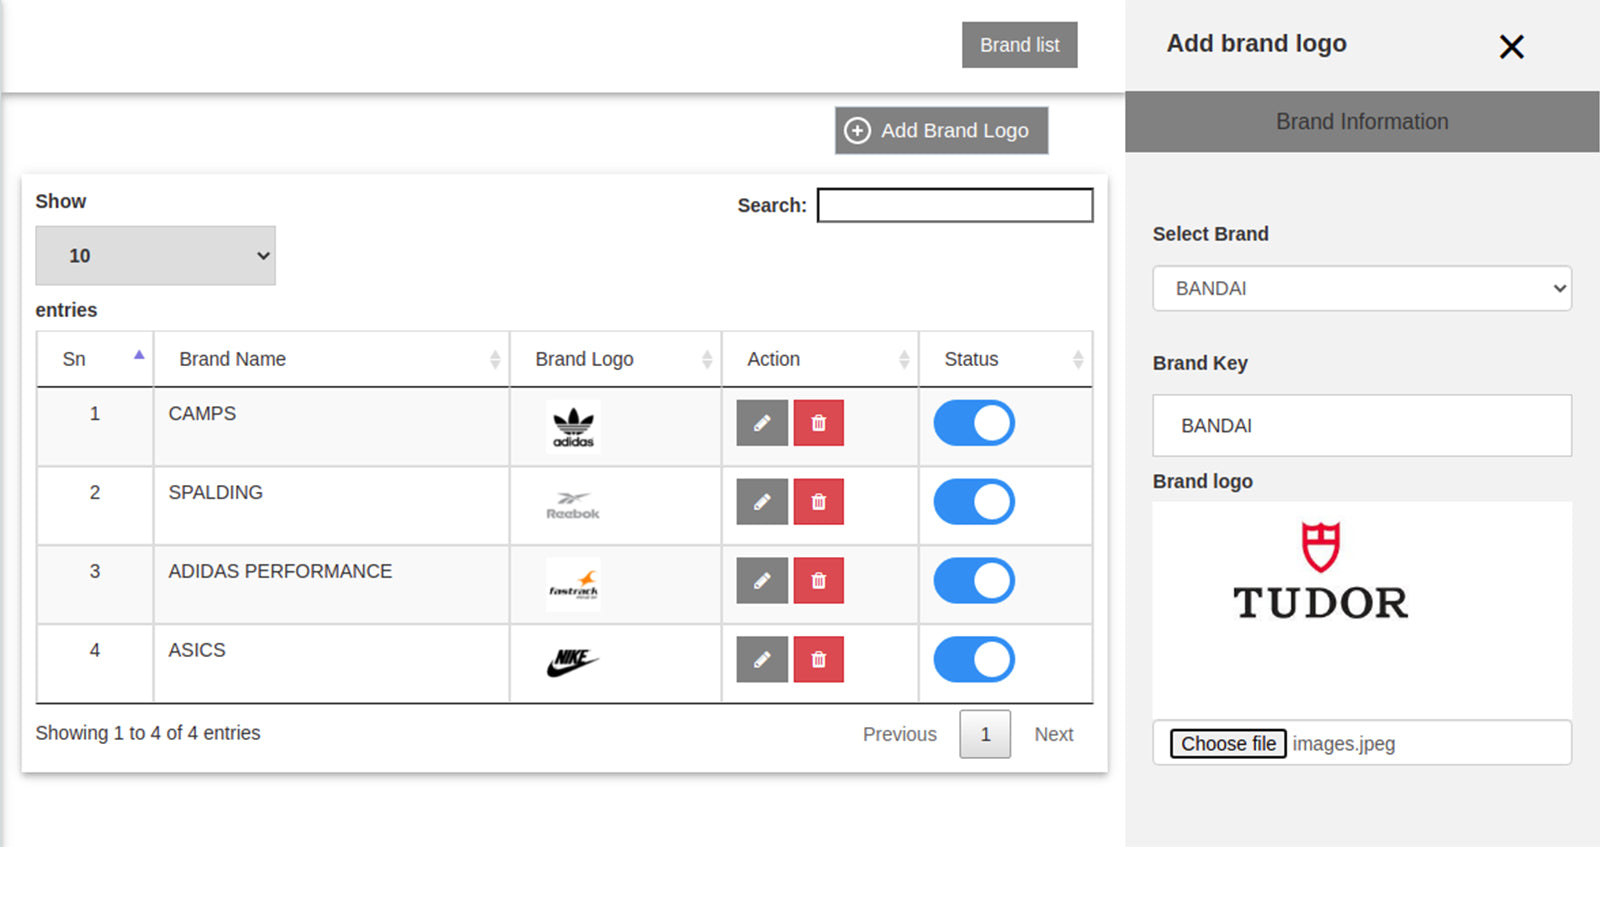Delete the CAMPS brand with trash icon
Screen dimensions: 1600x900
818,423
